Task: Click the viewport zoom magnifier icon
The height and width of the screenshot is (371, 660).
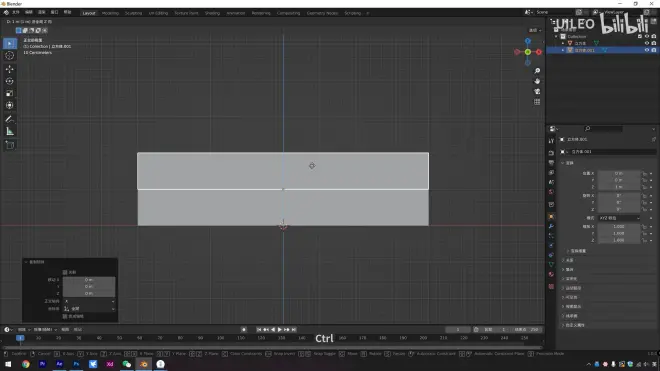Action: (537, 71)
